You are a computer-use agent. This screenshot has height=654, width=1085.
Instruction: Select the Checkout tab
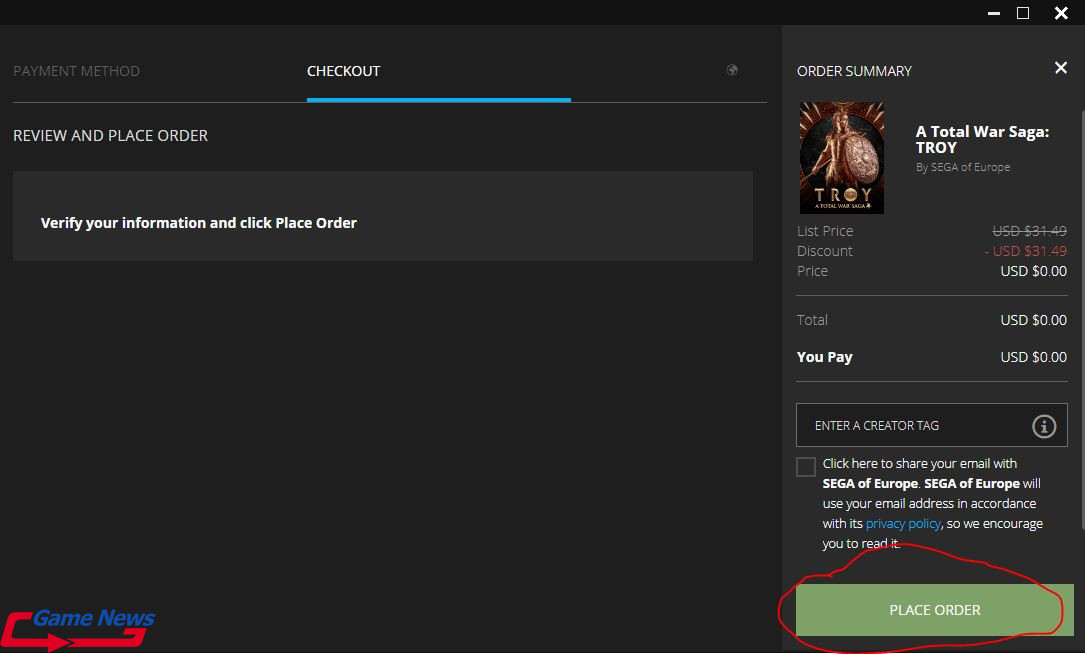click(x=343, y=71)
